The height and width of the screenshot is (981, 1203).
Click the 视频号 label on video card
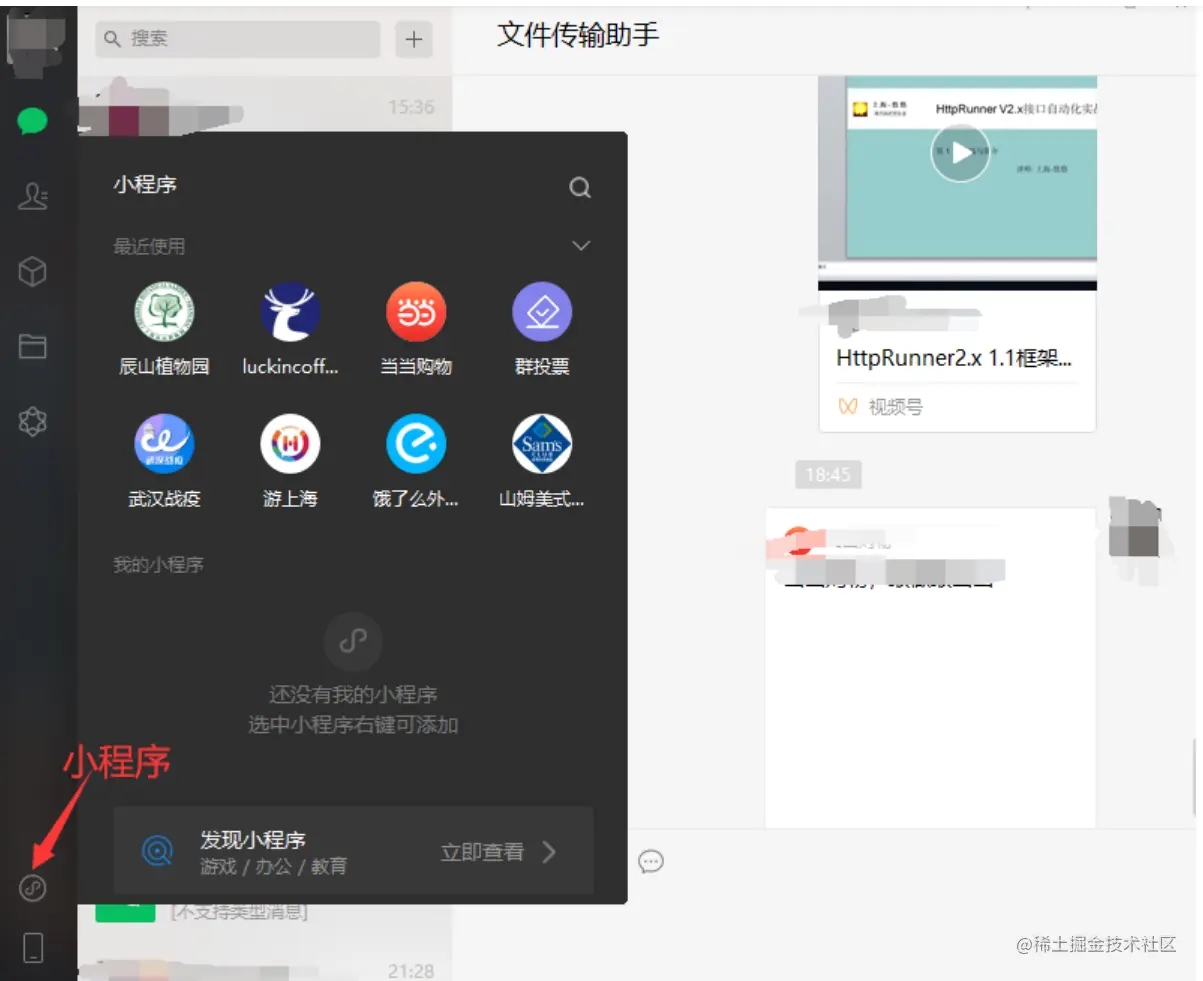tap(895, 407)
